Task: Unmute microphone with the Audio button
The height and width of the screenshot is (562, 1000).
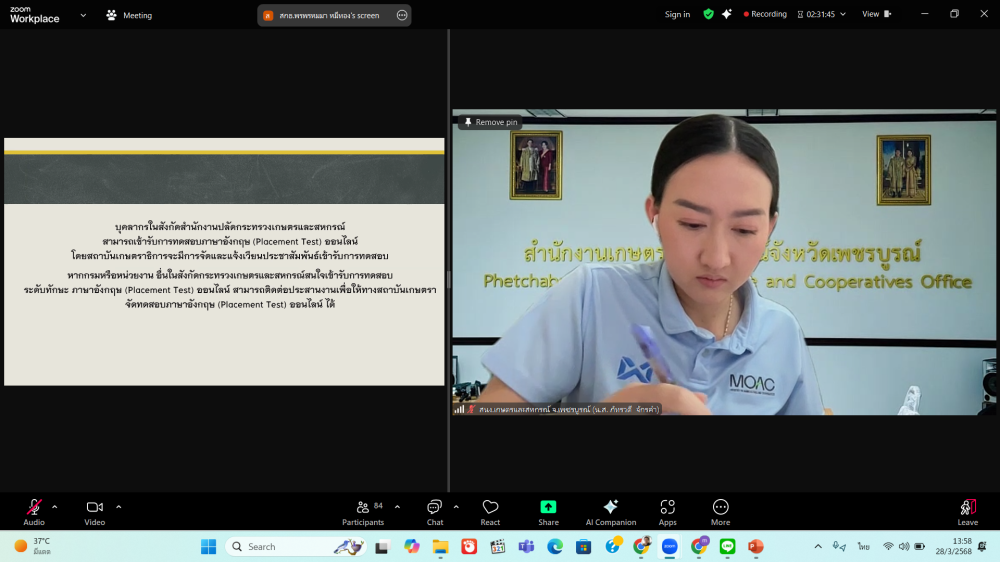Action: [34, 511]
